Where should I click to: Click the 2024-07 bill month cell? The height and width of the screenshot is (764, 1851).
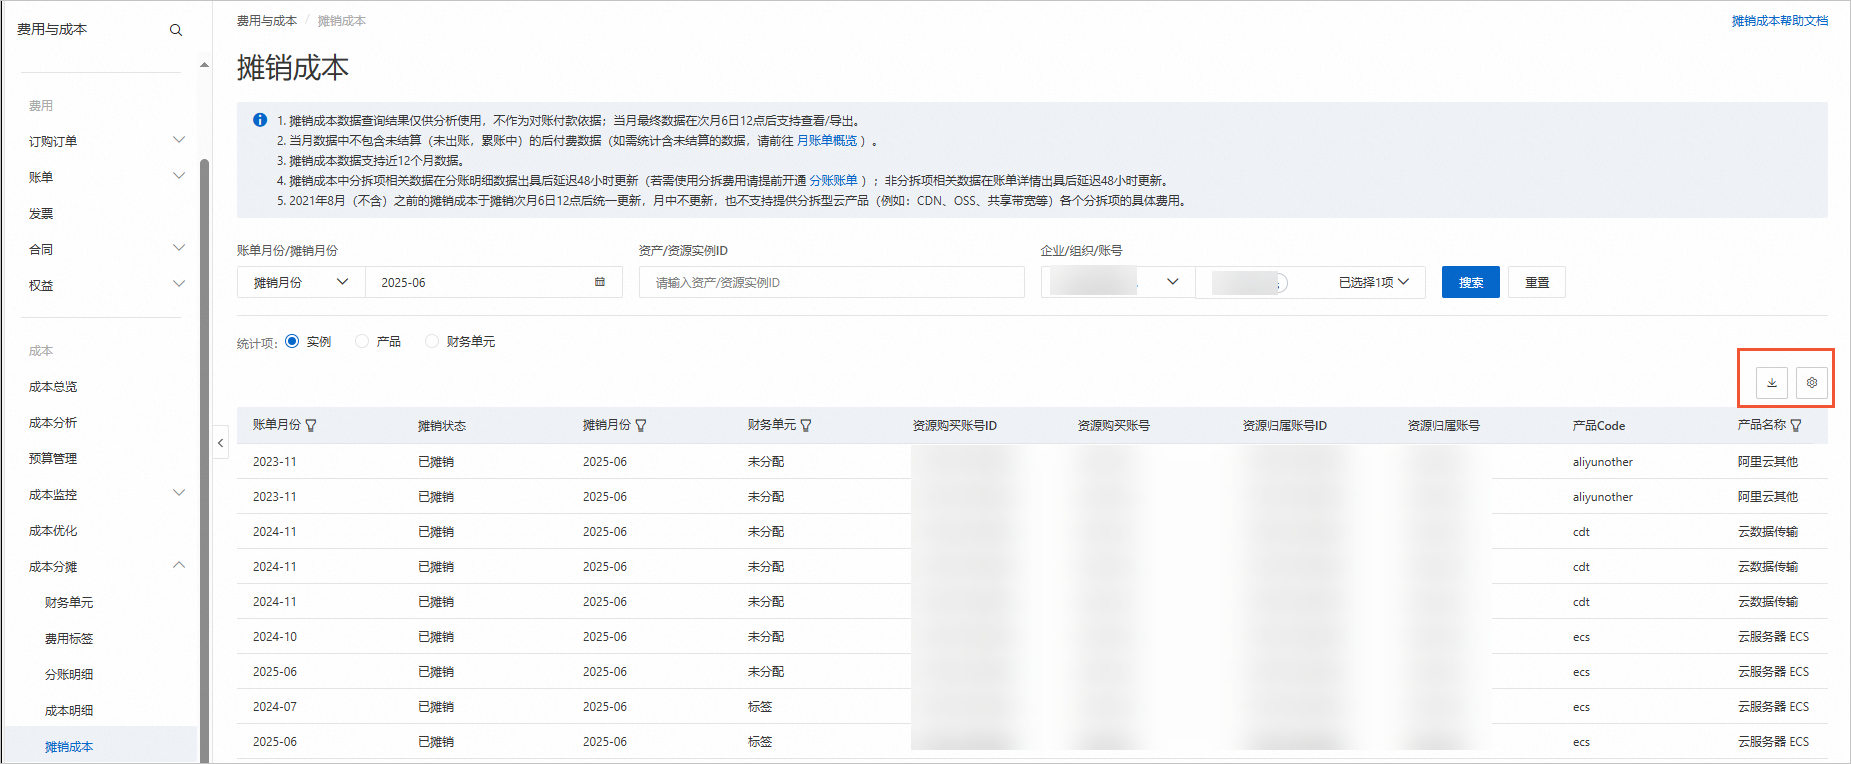(x=275, y=706)
